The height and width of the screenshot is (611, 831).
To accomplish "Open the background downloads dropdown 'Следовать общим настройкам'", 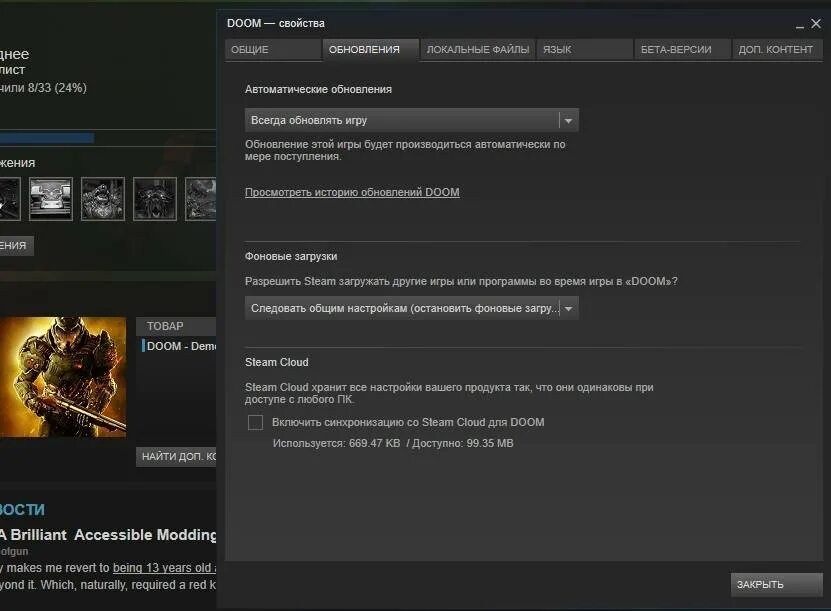I will (411, 308).
